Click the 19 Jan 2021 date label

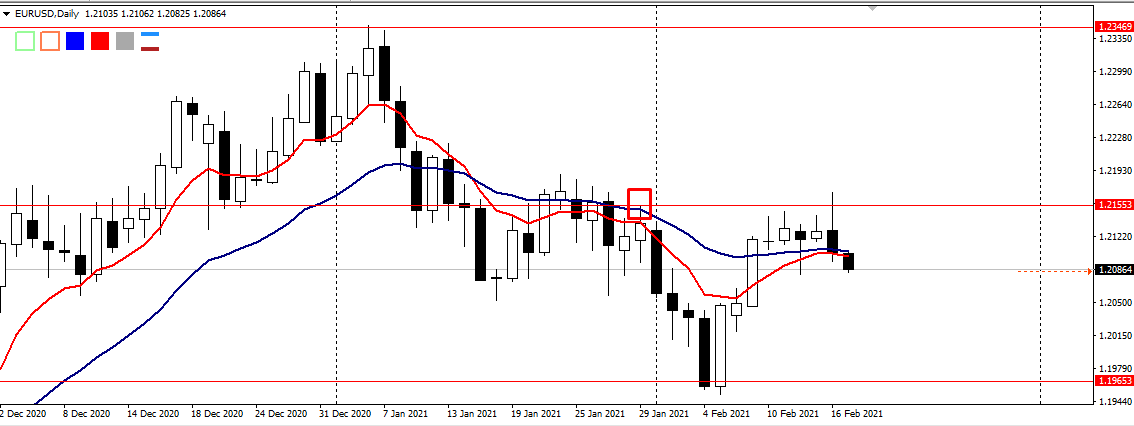click(x=537, y=414)
